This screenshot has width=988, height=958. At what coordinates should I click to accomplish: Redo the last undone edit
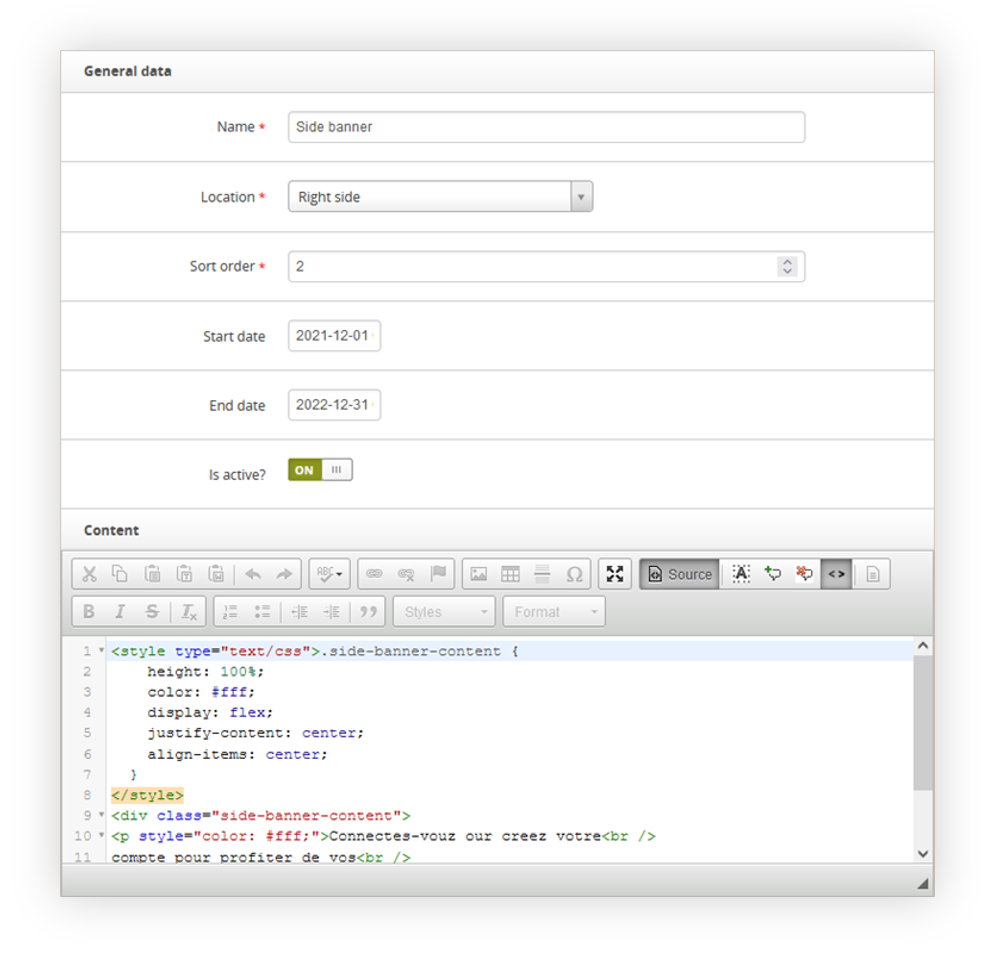click(x=285, y=574)
